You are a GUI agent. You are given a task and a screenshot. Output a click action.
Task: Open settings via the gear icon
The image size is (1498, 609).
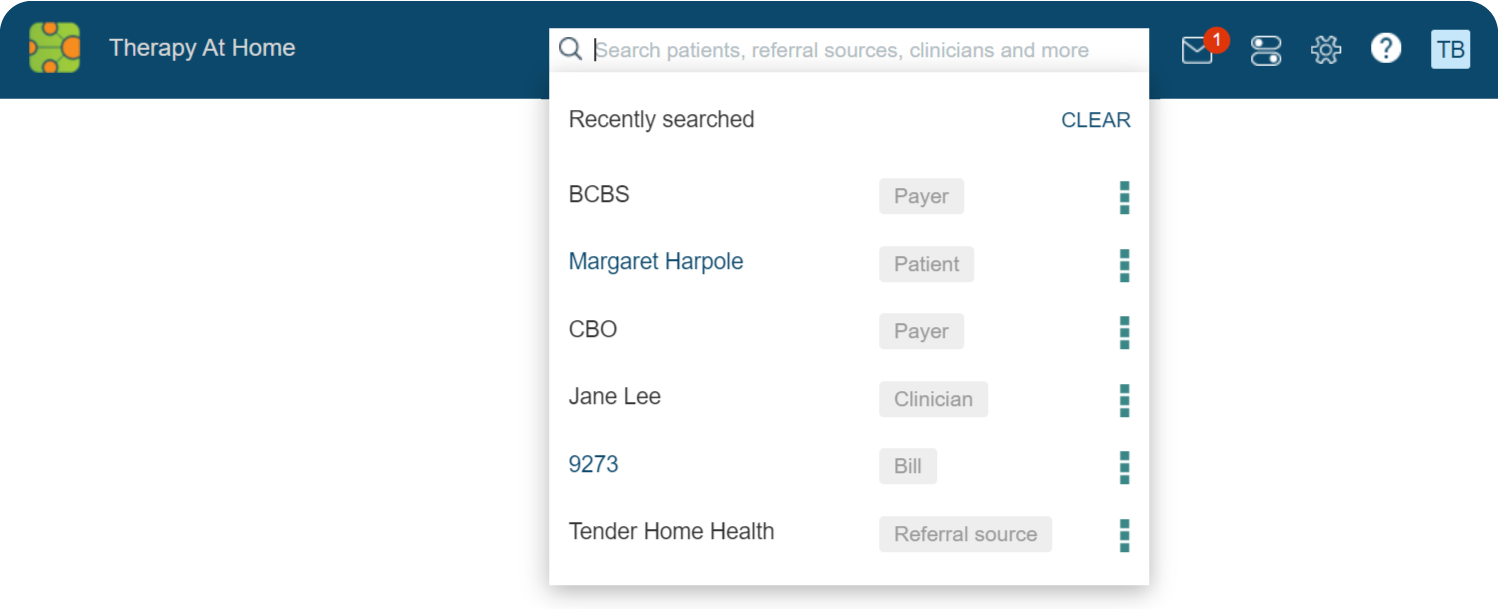tap(1325, 50)
